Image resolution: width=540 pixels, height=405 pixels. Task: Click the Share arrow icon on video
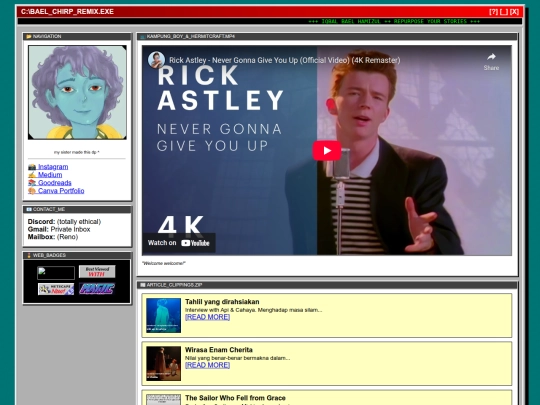click(x=491, y=57)
